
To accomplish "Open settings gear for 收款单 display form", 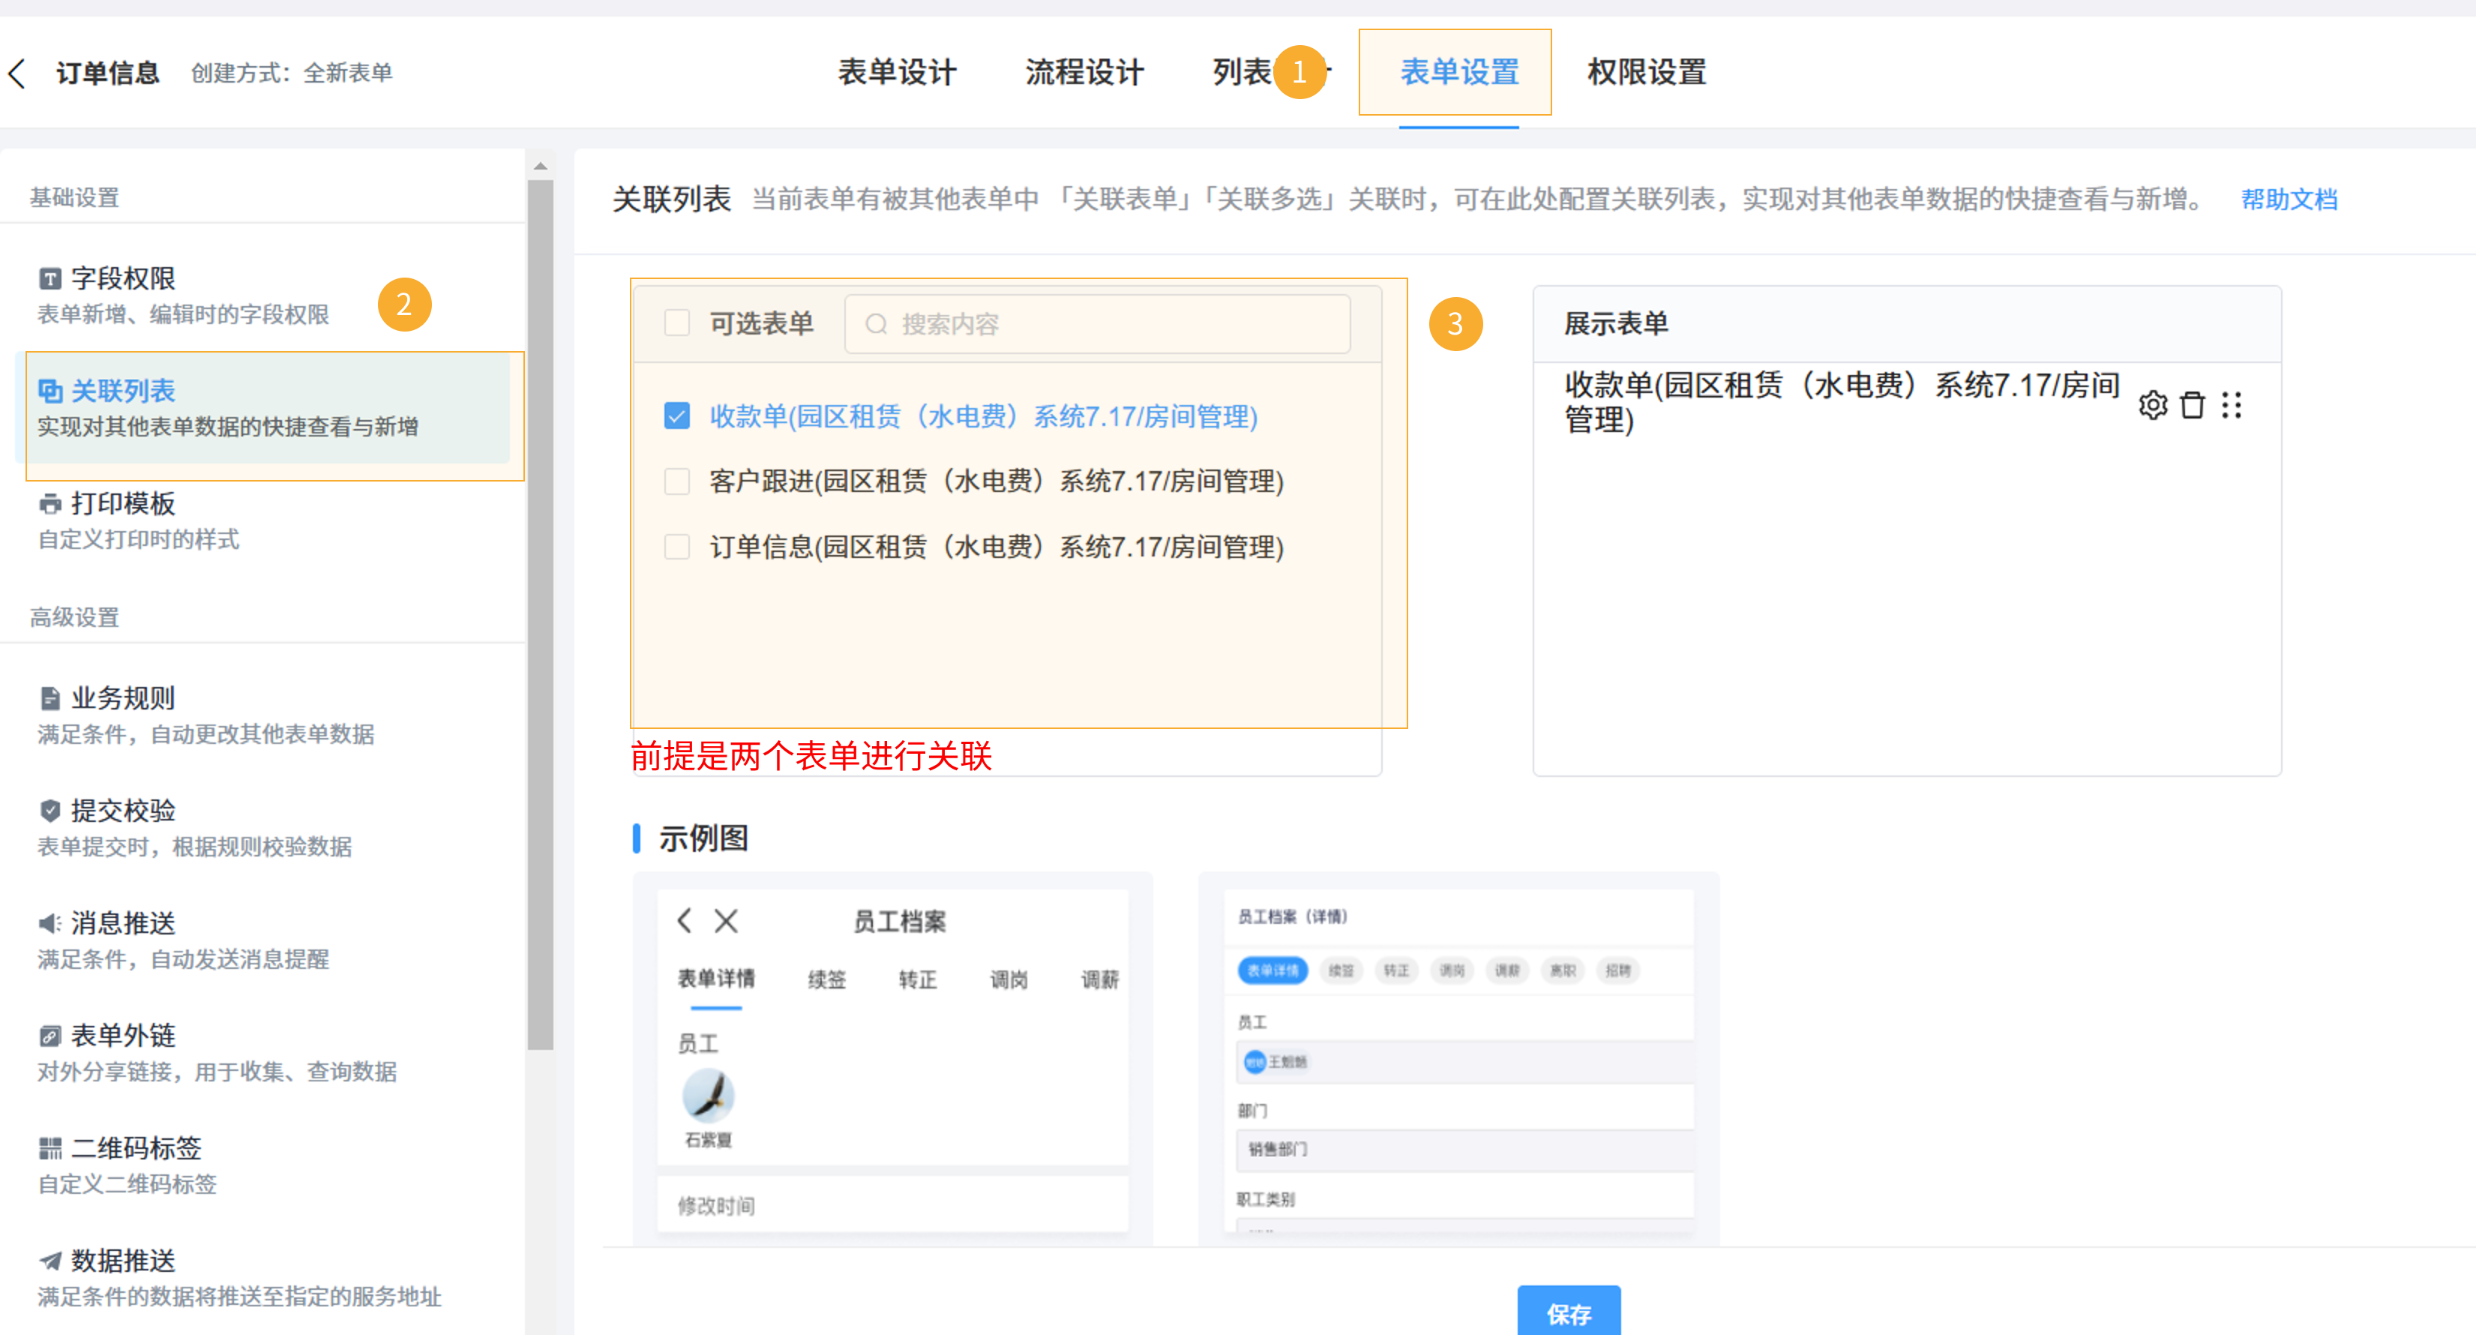I will click(2152, 405).
